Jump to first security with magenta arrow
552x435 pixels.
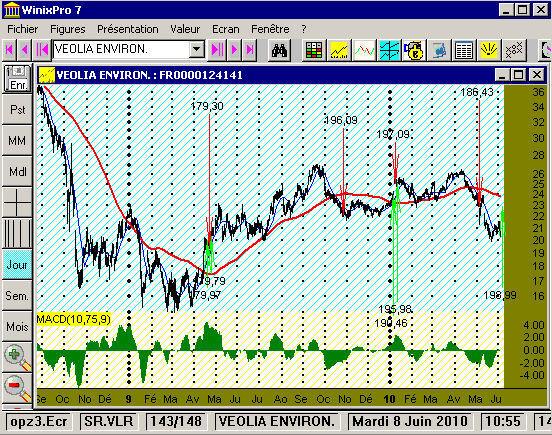coord(10,50)
